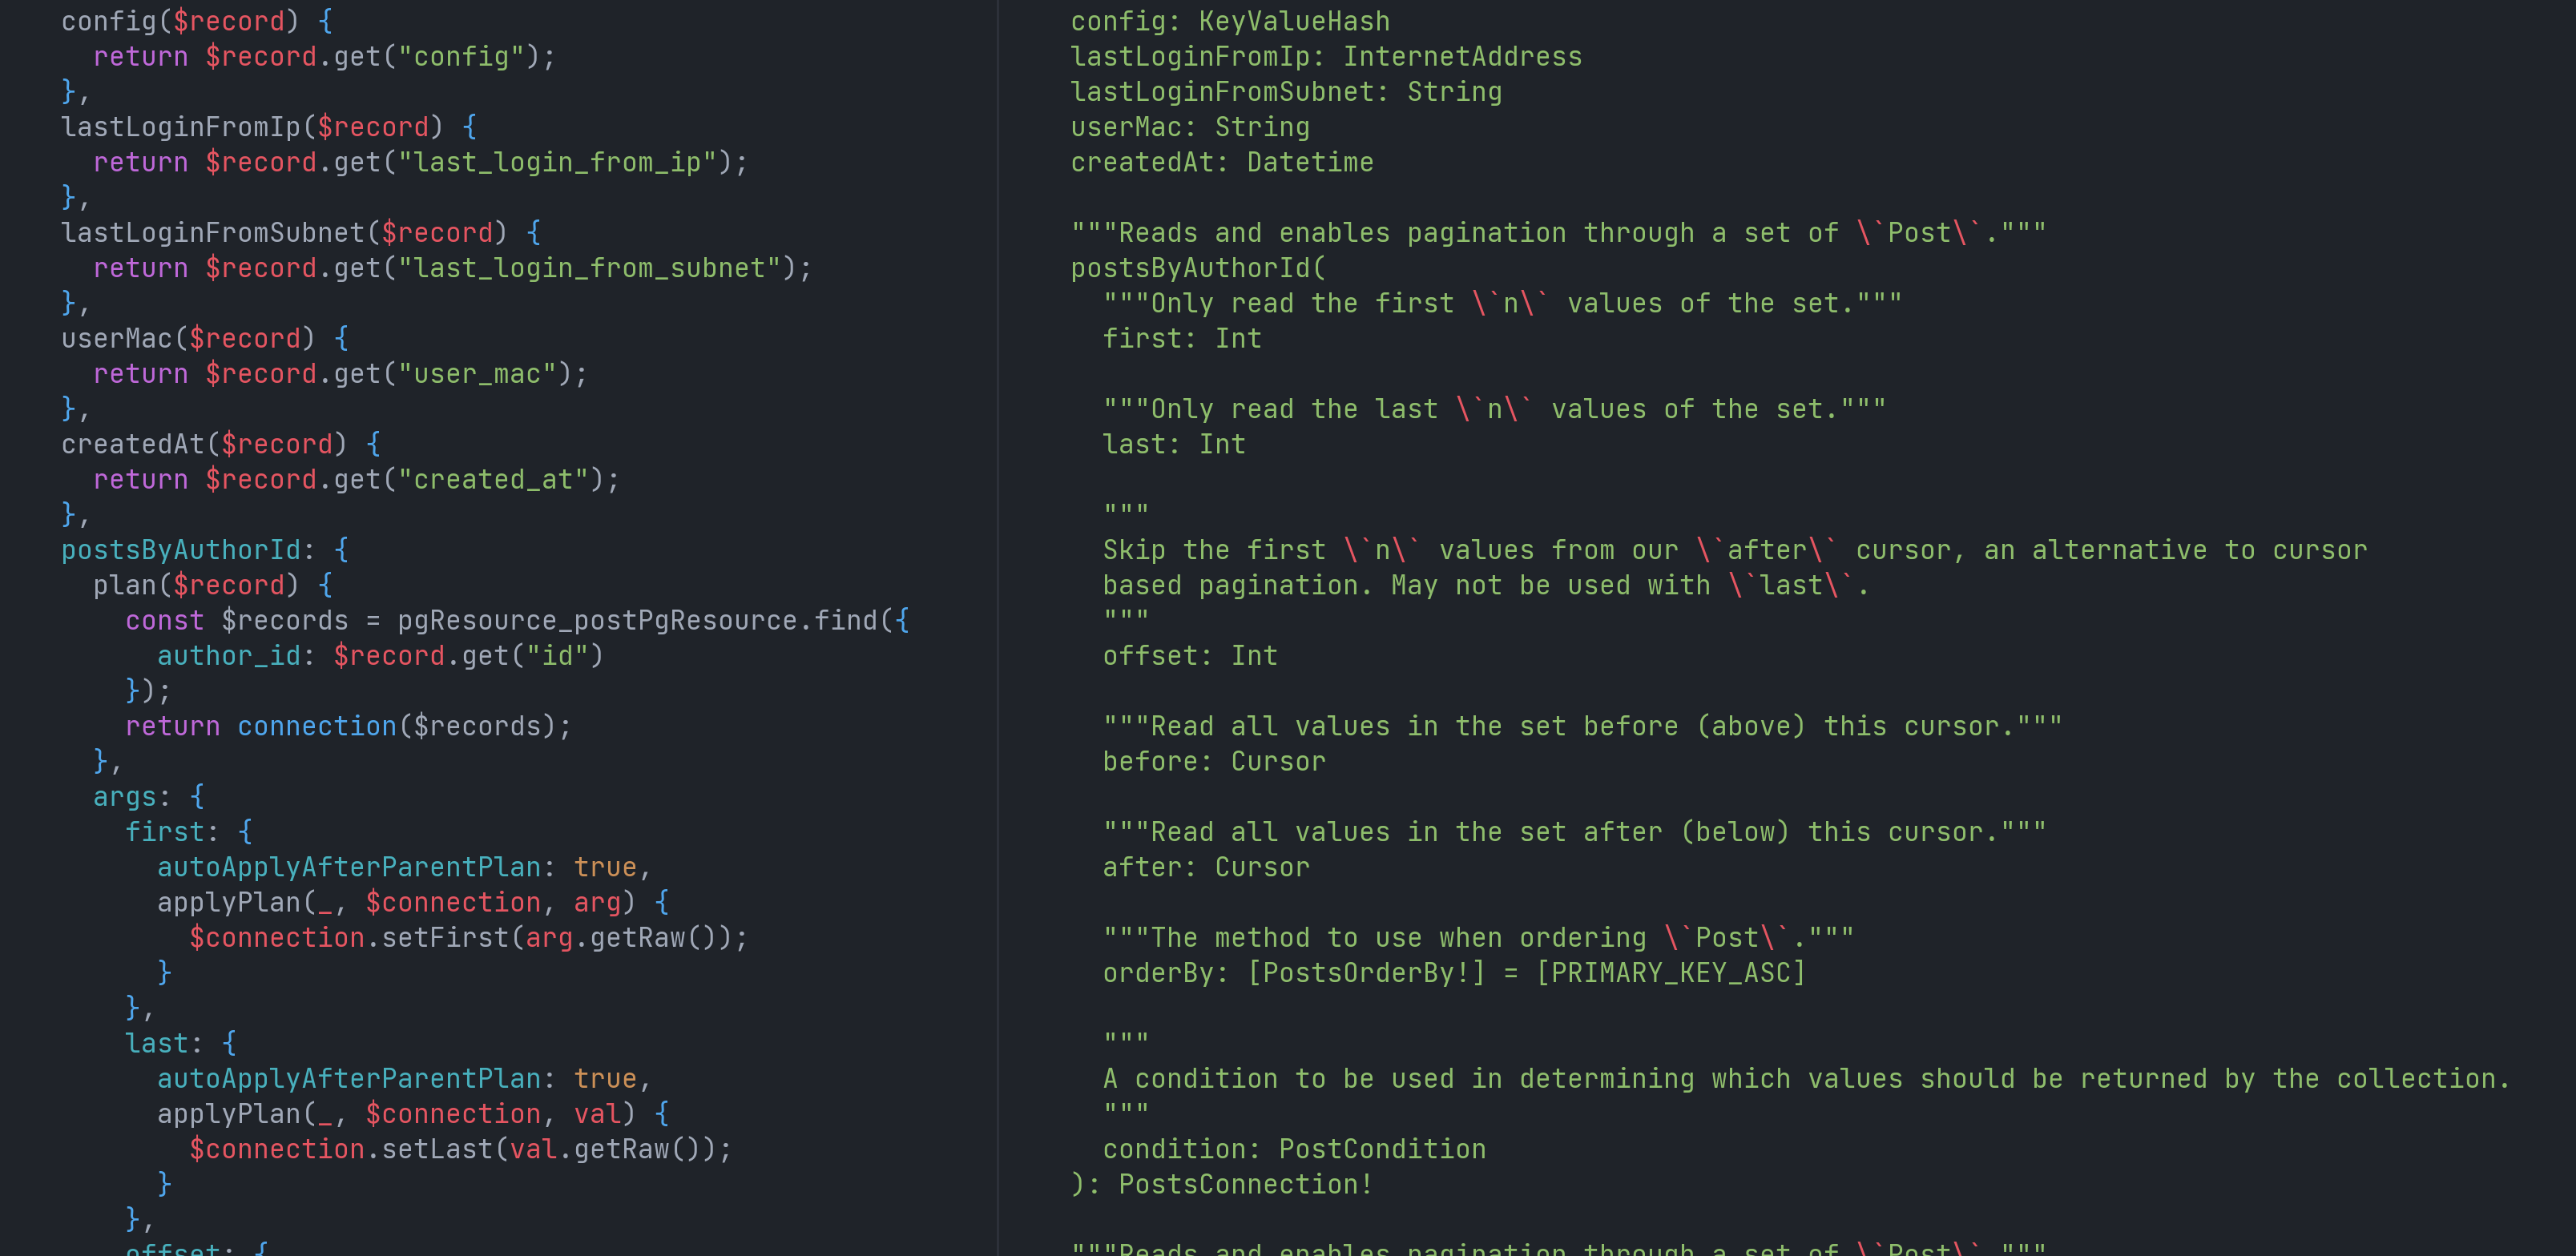Click the PostsConnection! return type
This screenshot has height=1256, width=2576.
click(x=1246, y=1185)
